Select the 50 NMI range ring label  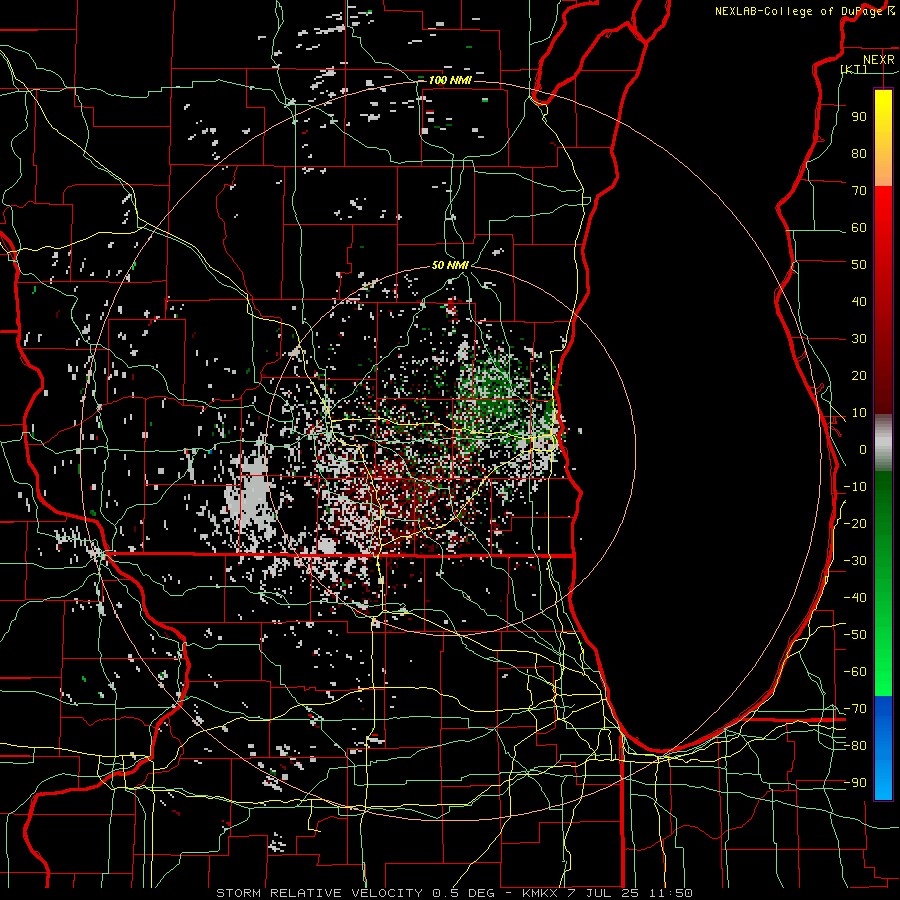click(450, 265)
